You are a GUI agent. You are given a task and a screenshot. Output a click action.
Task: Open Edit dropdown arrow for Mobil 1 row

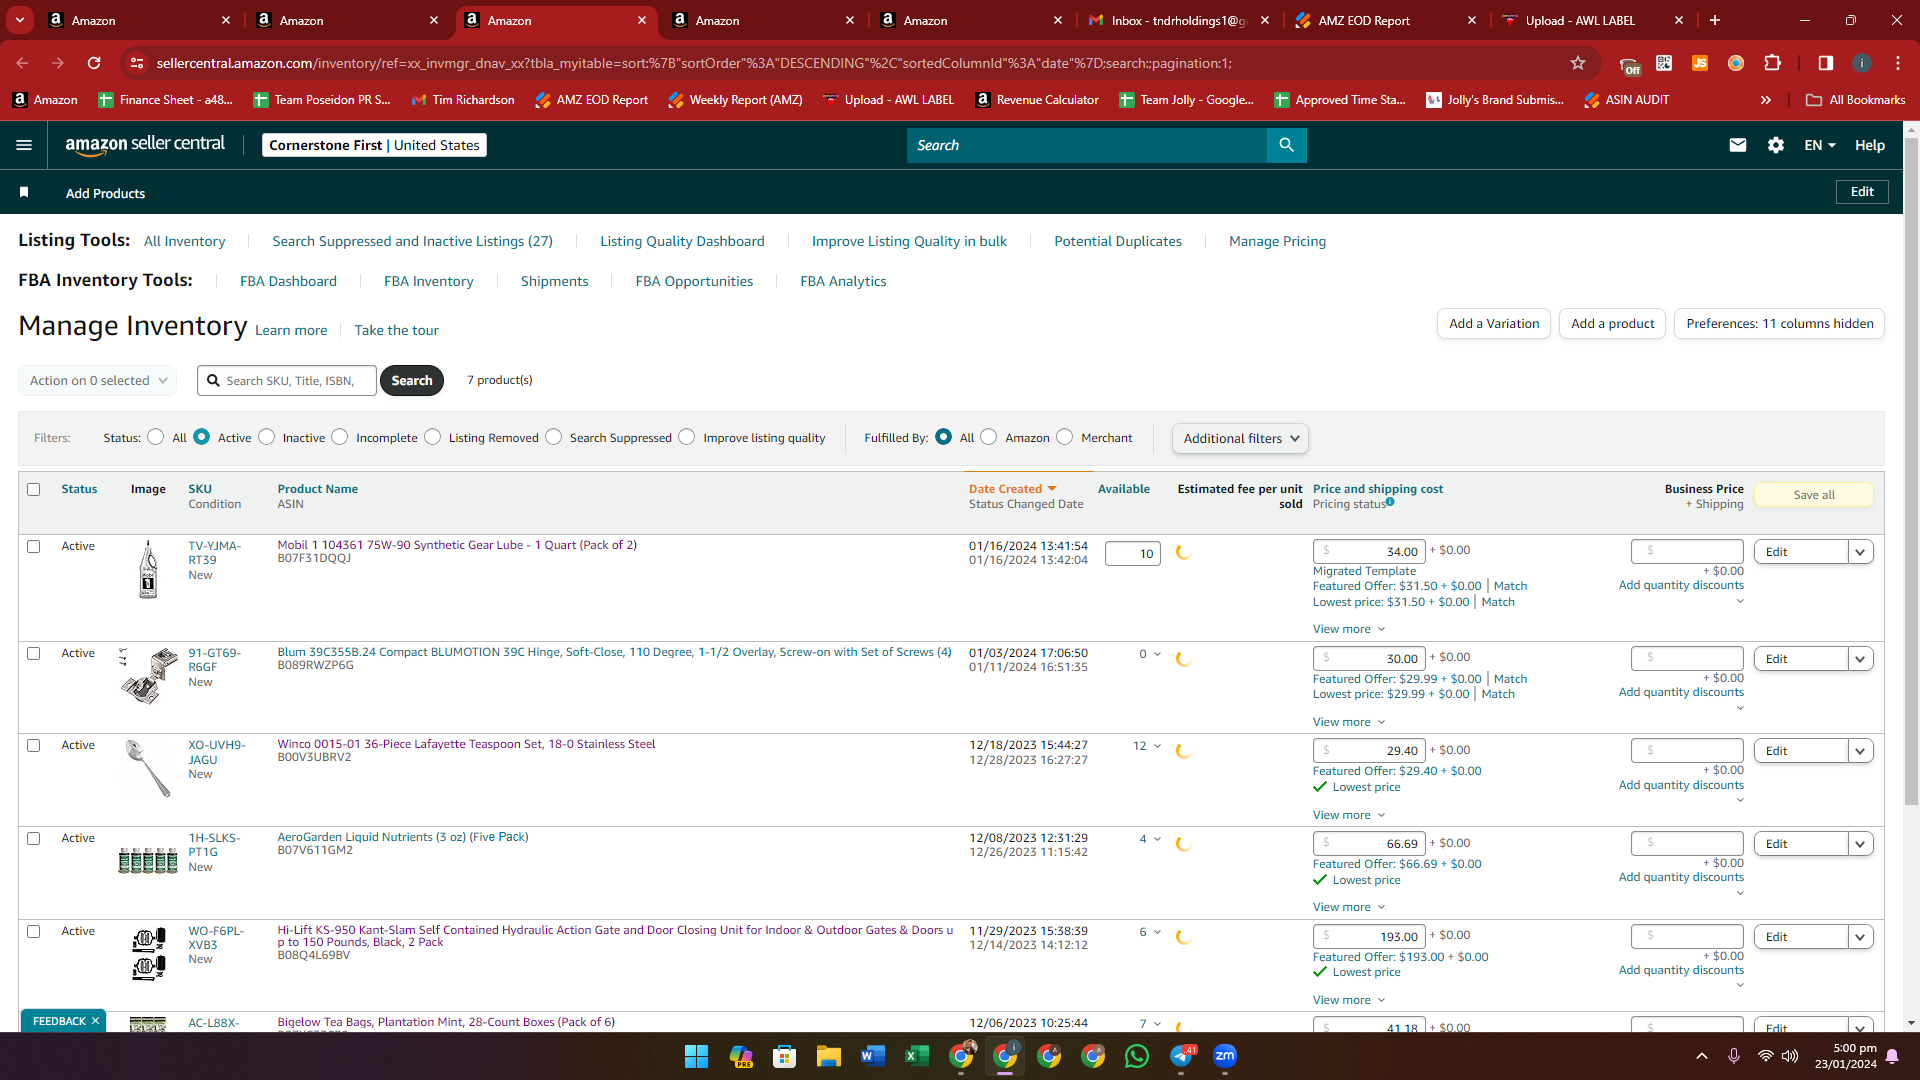tap(1860, 552)
